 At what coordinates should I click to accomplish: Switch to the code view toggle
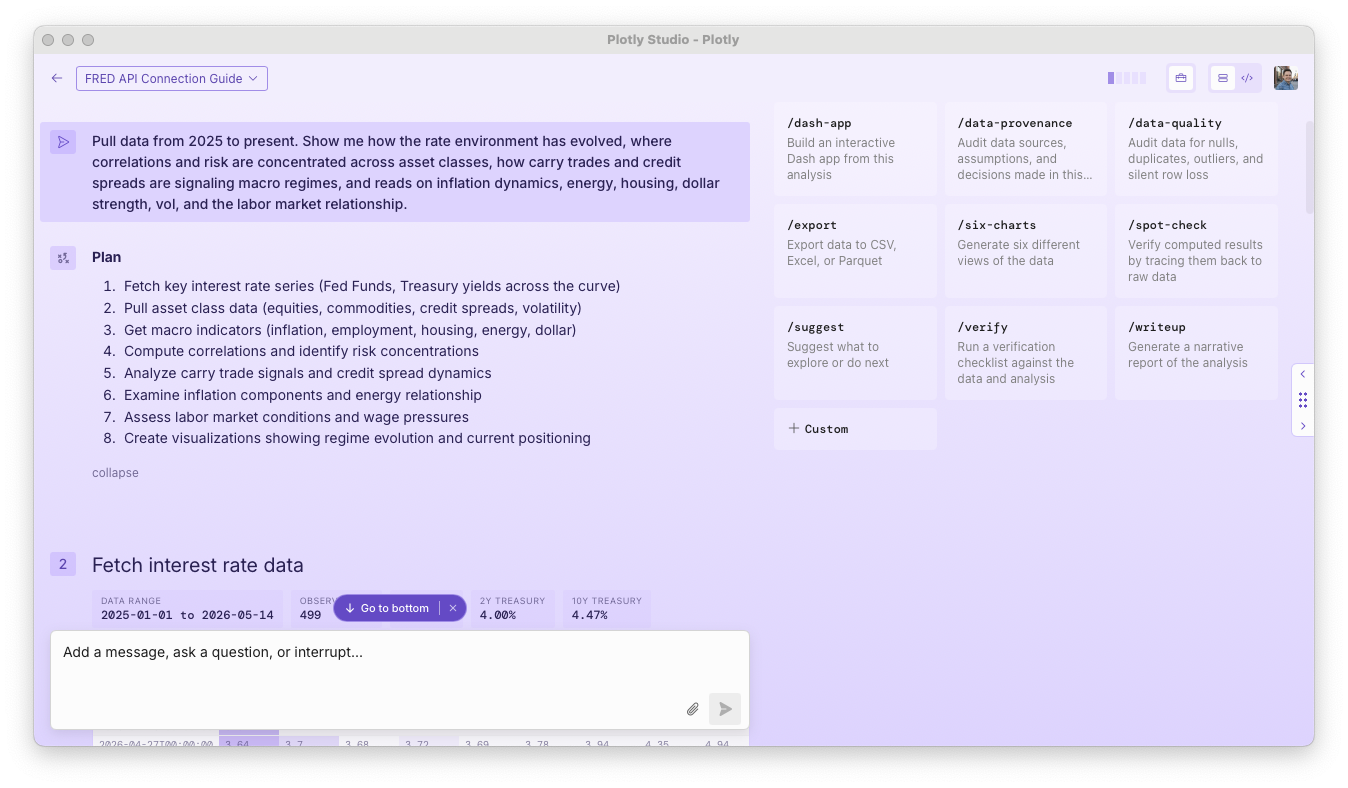click(1247, 78)
